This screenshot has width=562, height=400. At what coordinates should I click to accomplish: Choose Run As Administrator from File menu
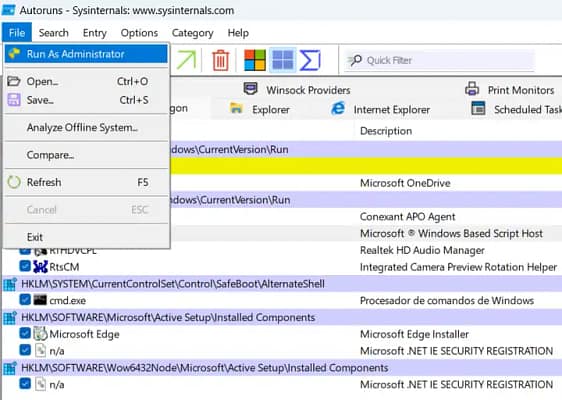(x=86, y=54)
